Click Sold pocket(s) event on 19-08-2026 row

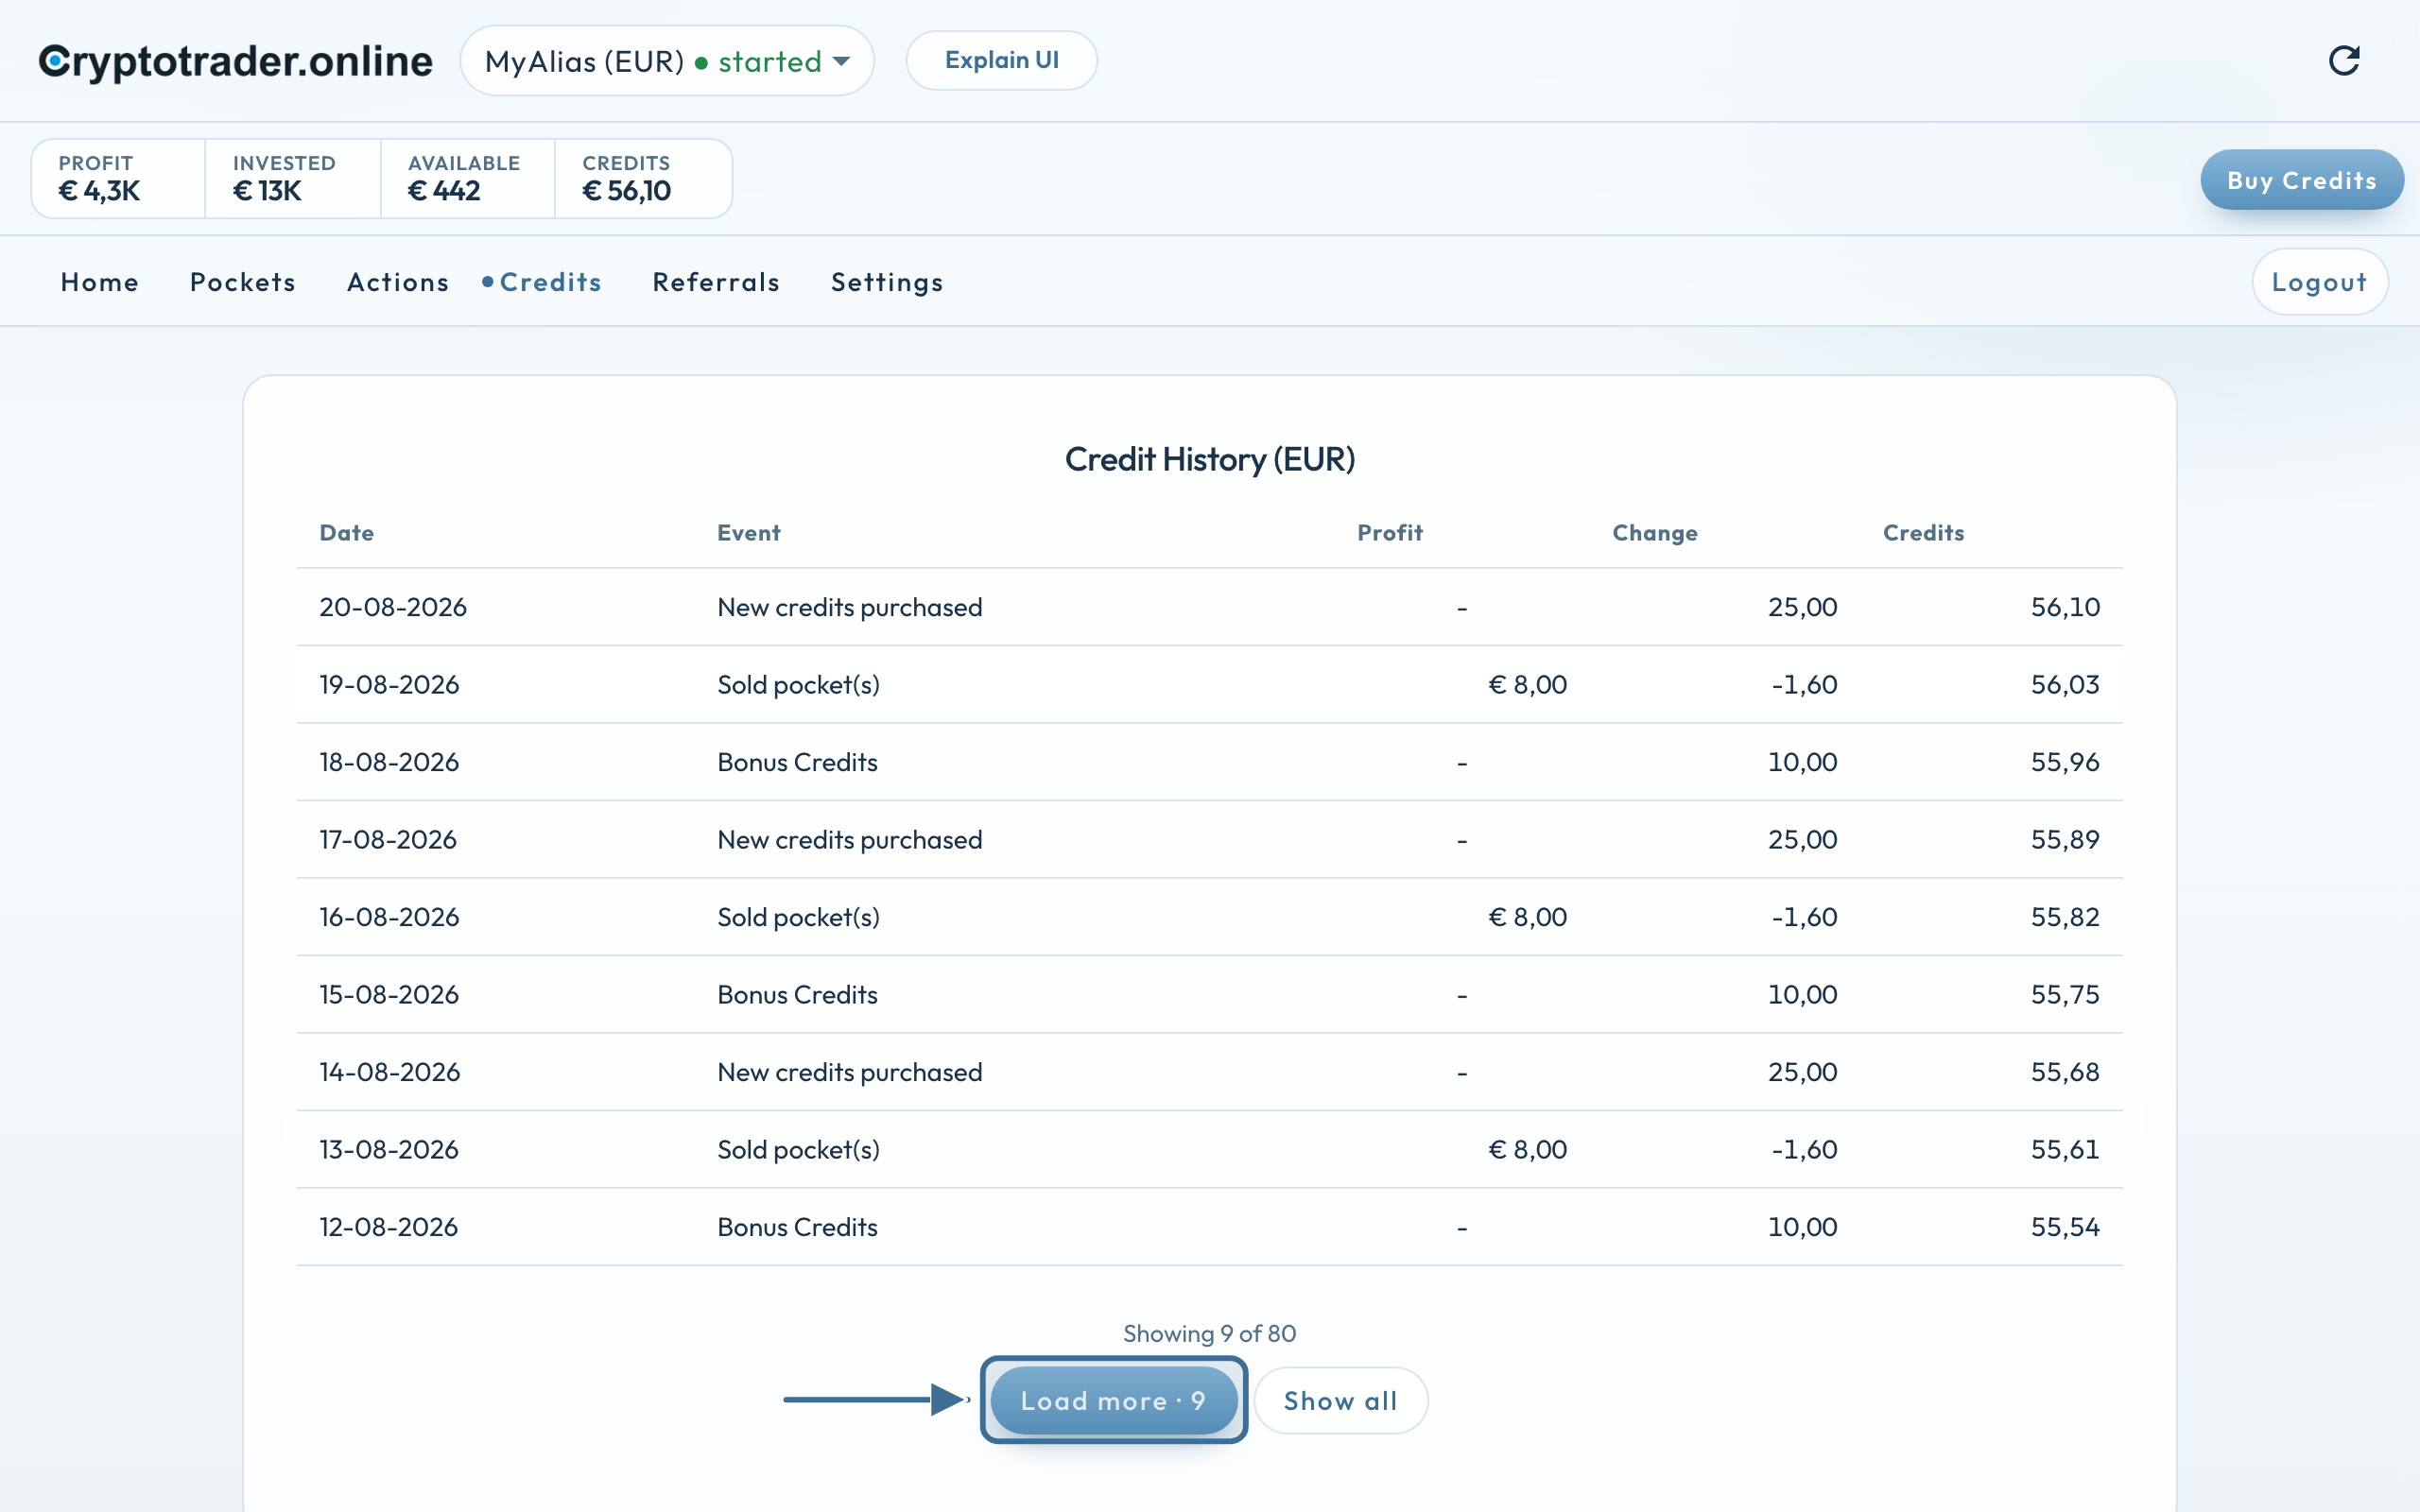(x=798, y=685)
